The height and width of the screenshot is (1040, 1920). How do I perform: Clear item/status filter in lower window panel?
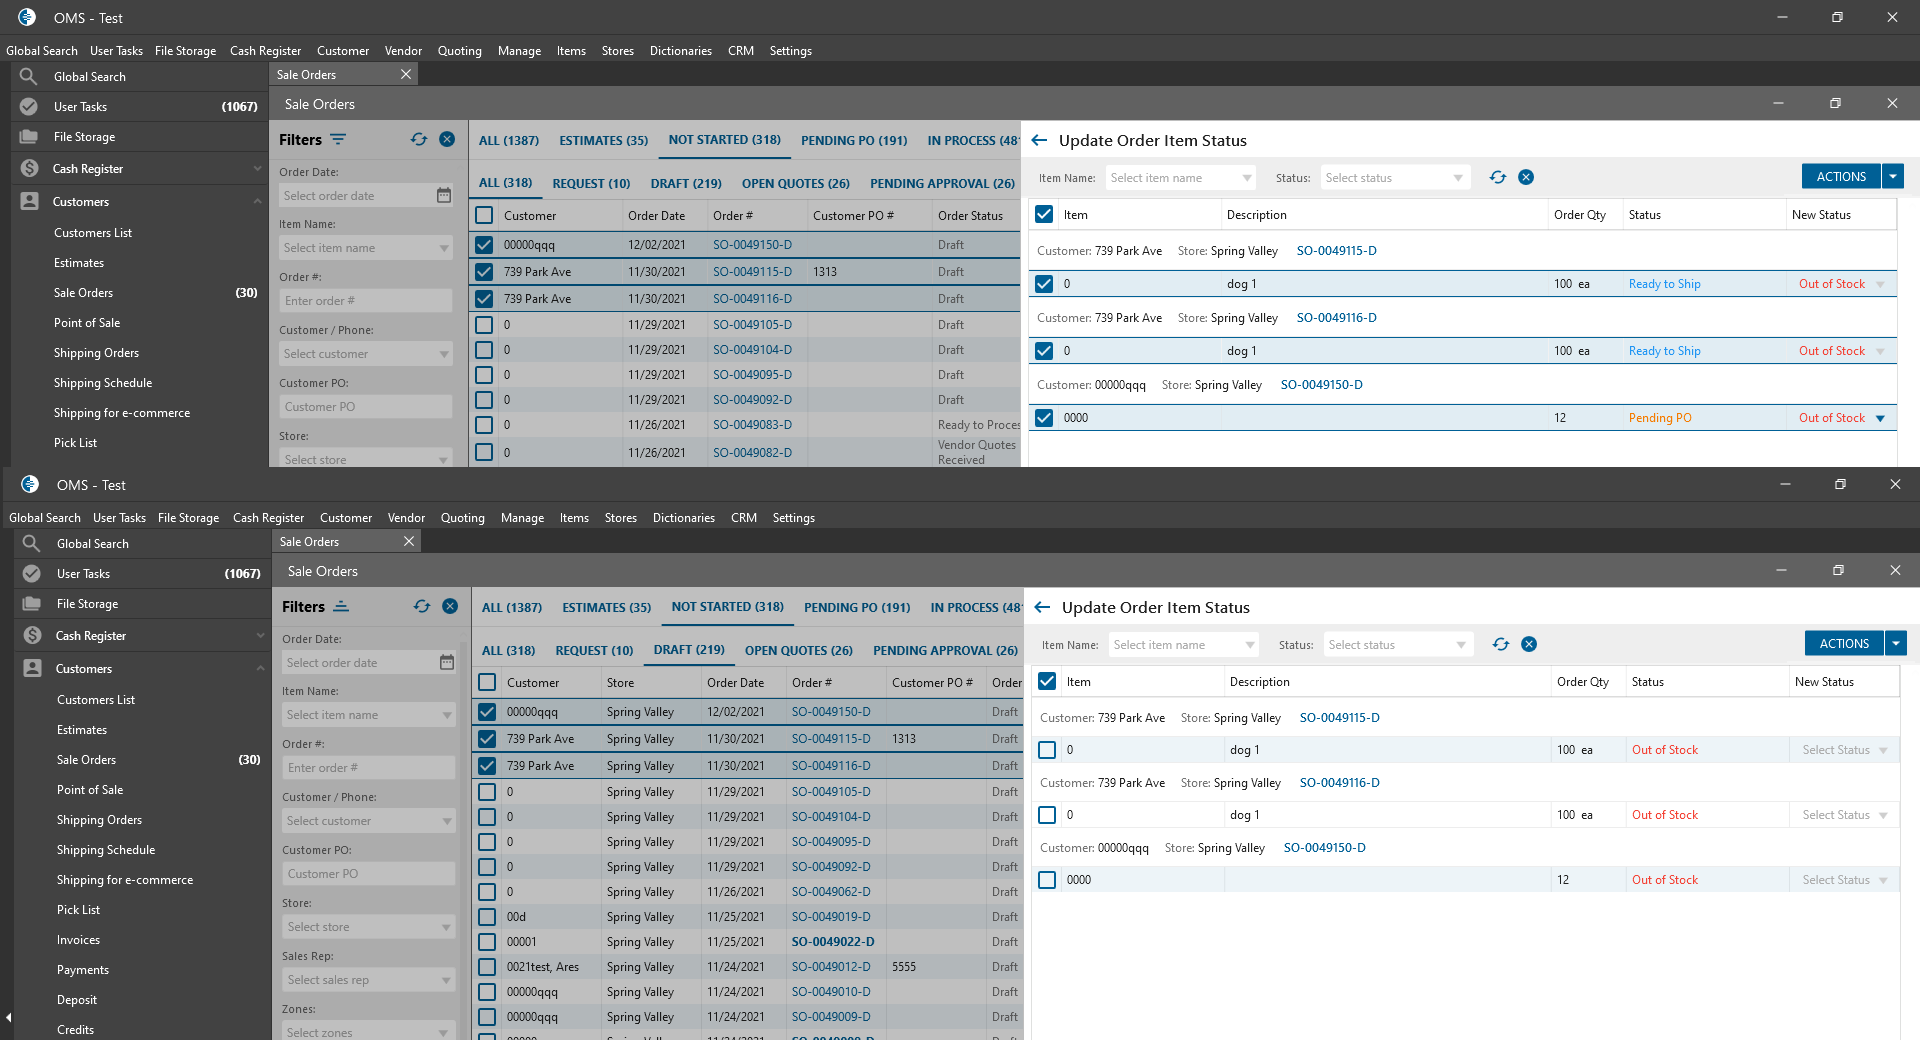point(1529,644)
